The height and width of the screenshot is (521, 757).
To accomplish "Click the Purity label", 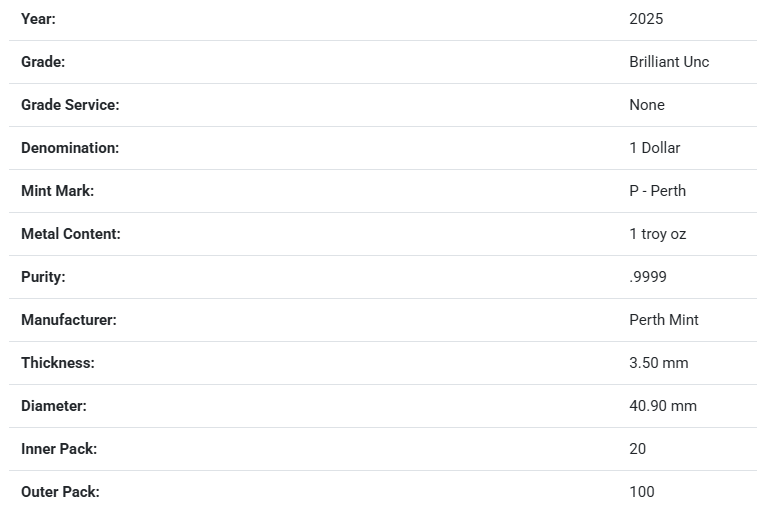I will click(x=43, y=277).
